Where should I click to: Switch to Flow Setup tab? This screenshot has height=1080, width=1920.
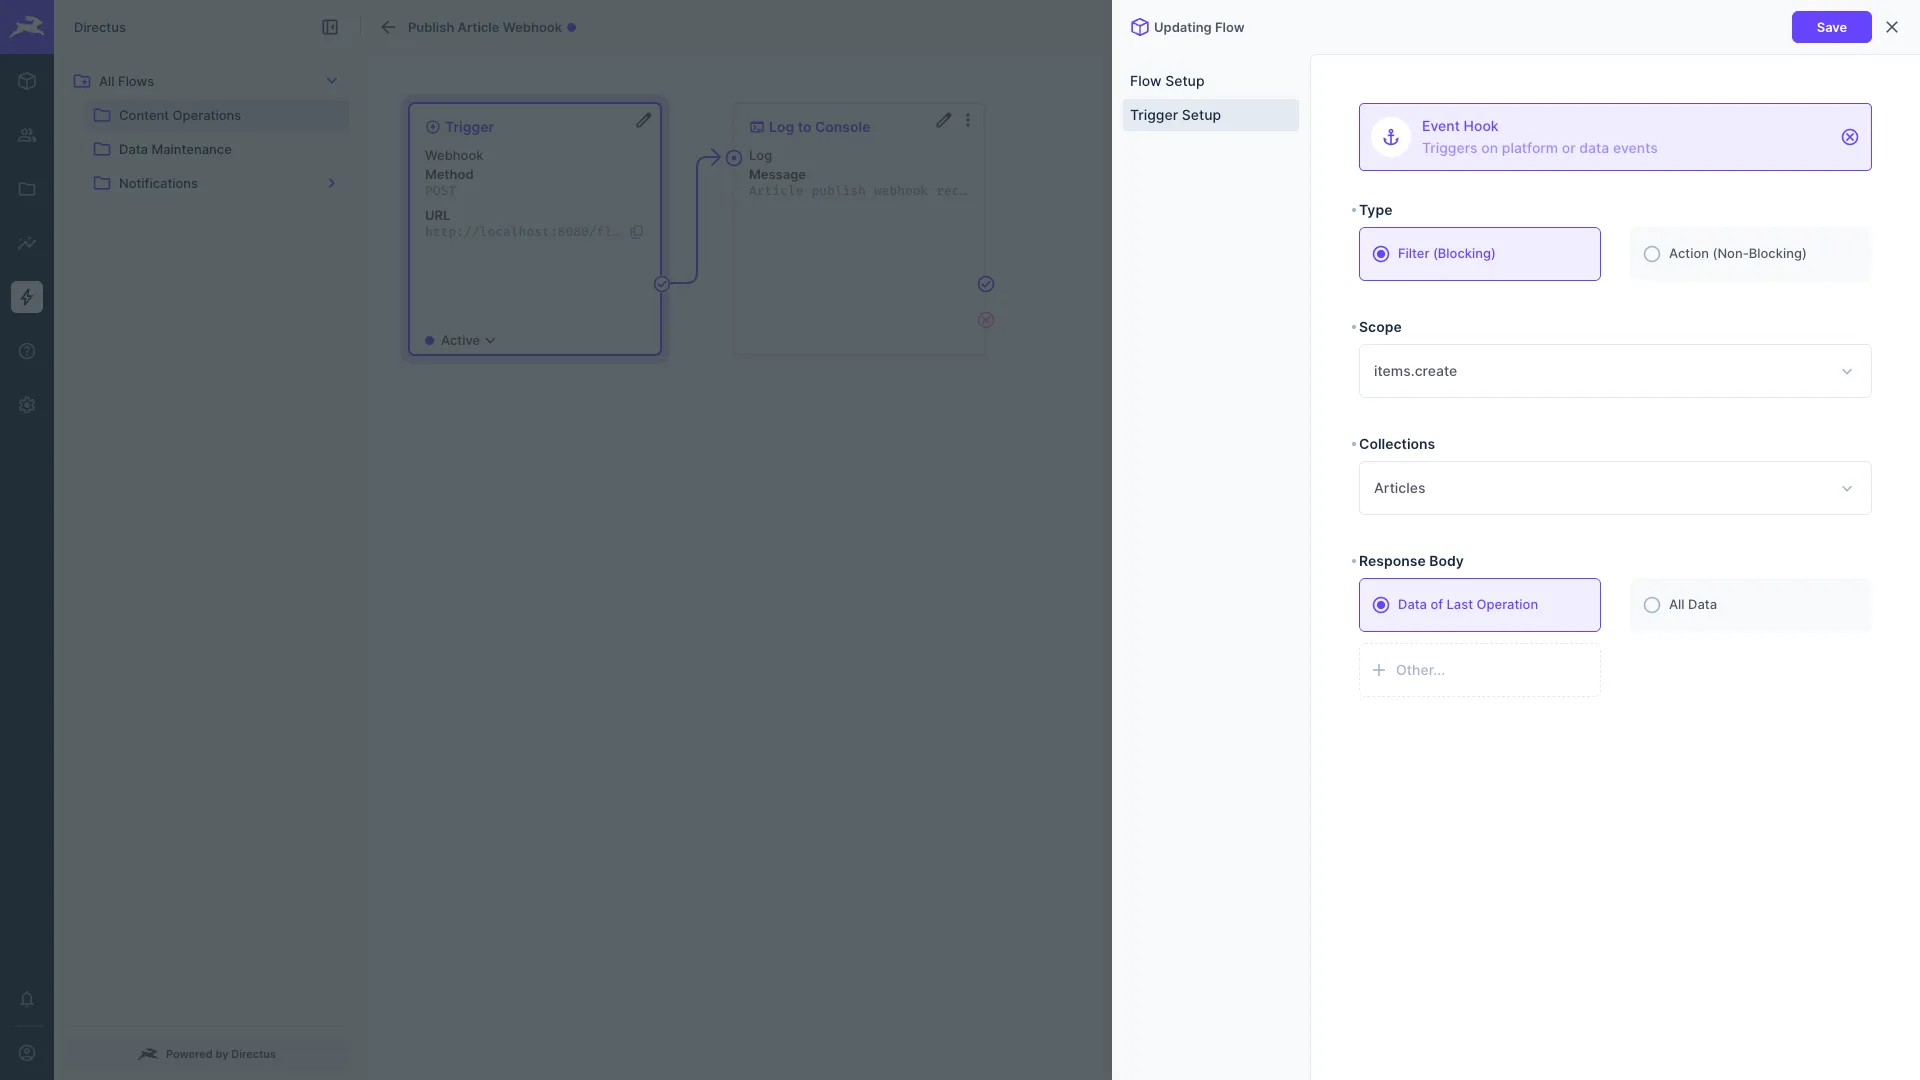click(1210, 81)
